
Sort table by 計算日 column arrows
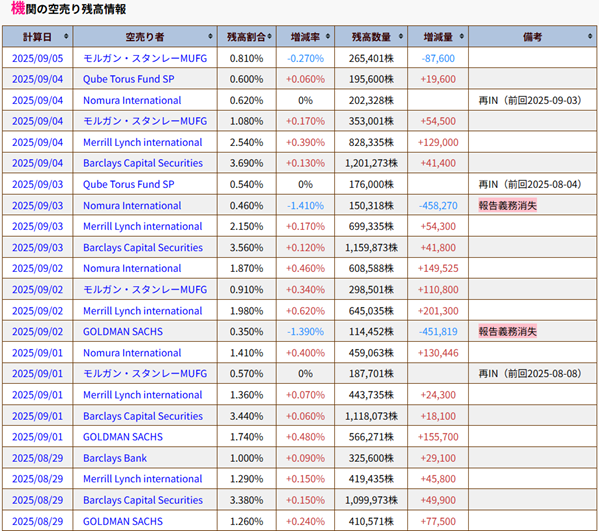point(66,36)
